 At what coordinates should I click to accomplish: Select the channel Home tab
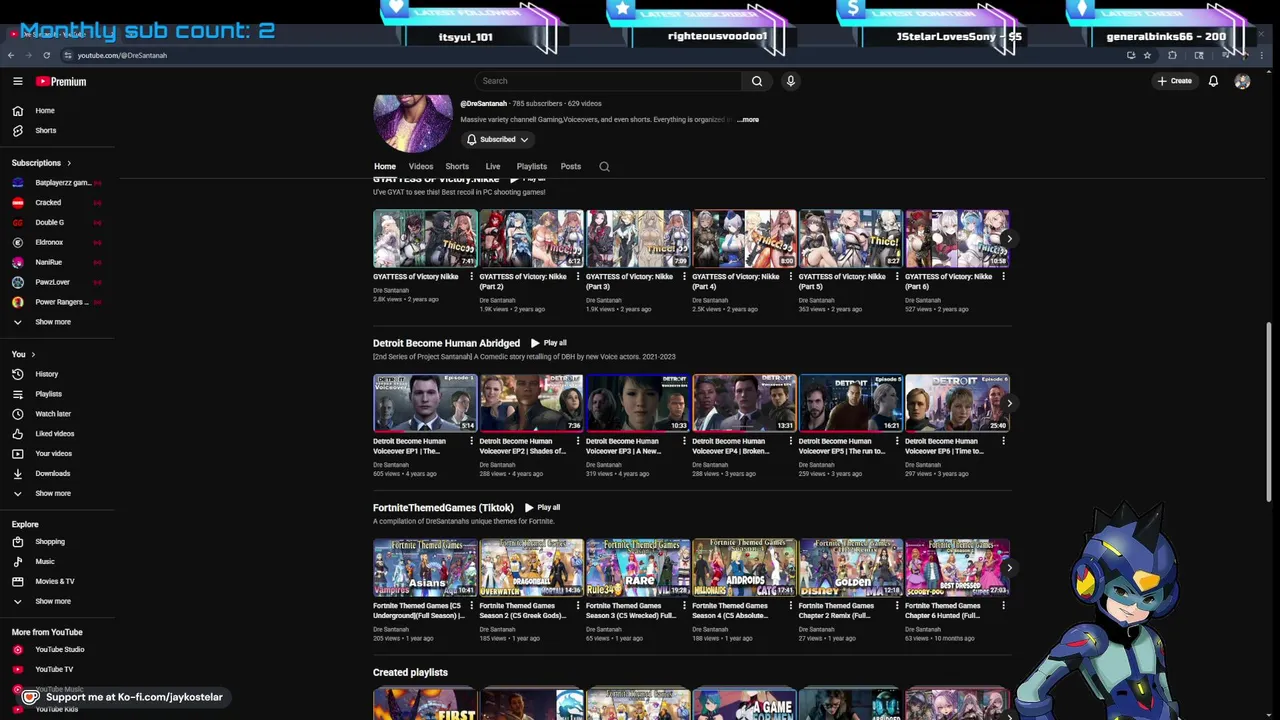click(x=385, y=167)
